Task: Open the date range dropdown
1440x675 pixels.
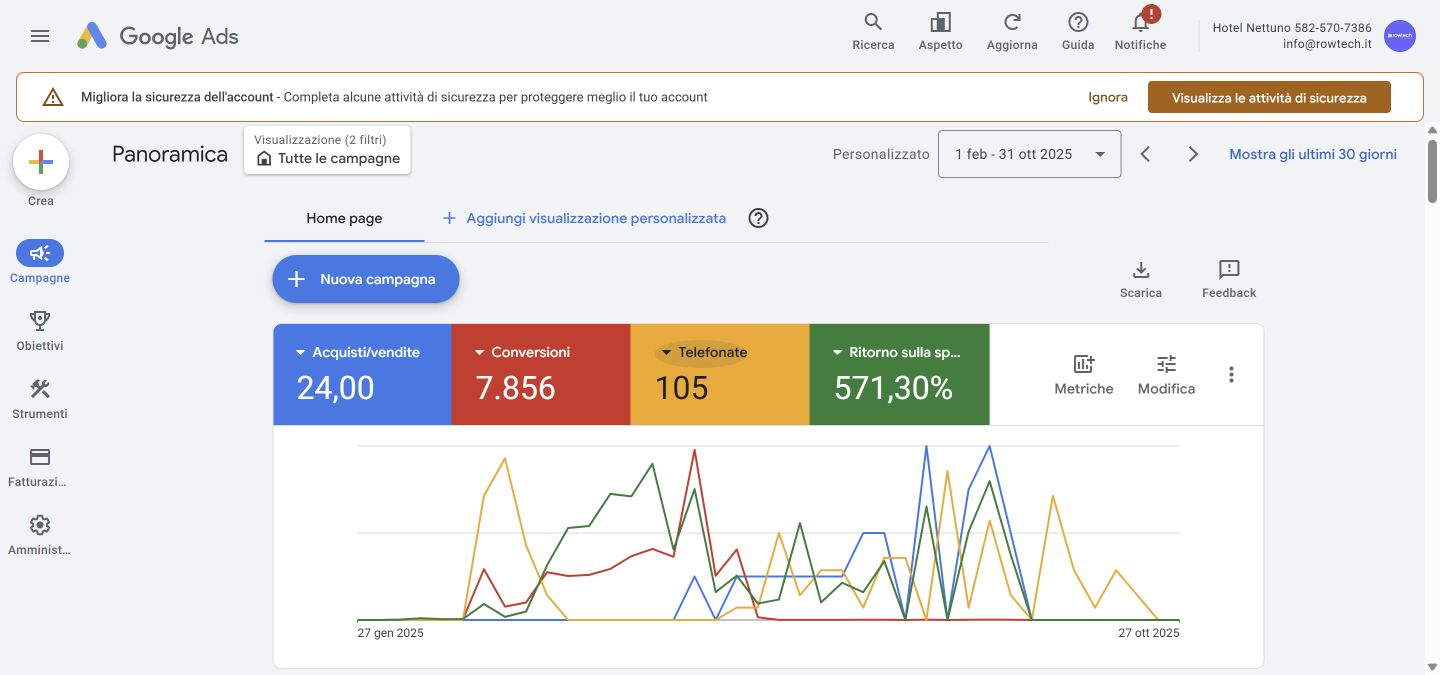Action: coord(1029,154)
